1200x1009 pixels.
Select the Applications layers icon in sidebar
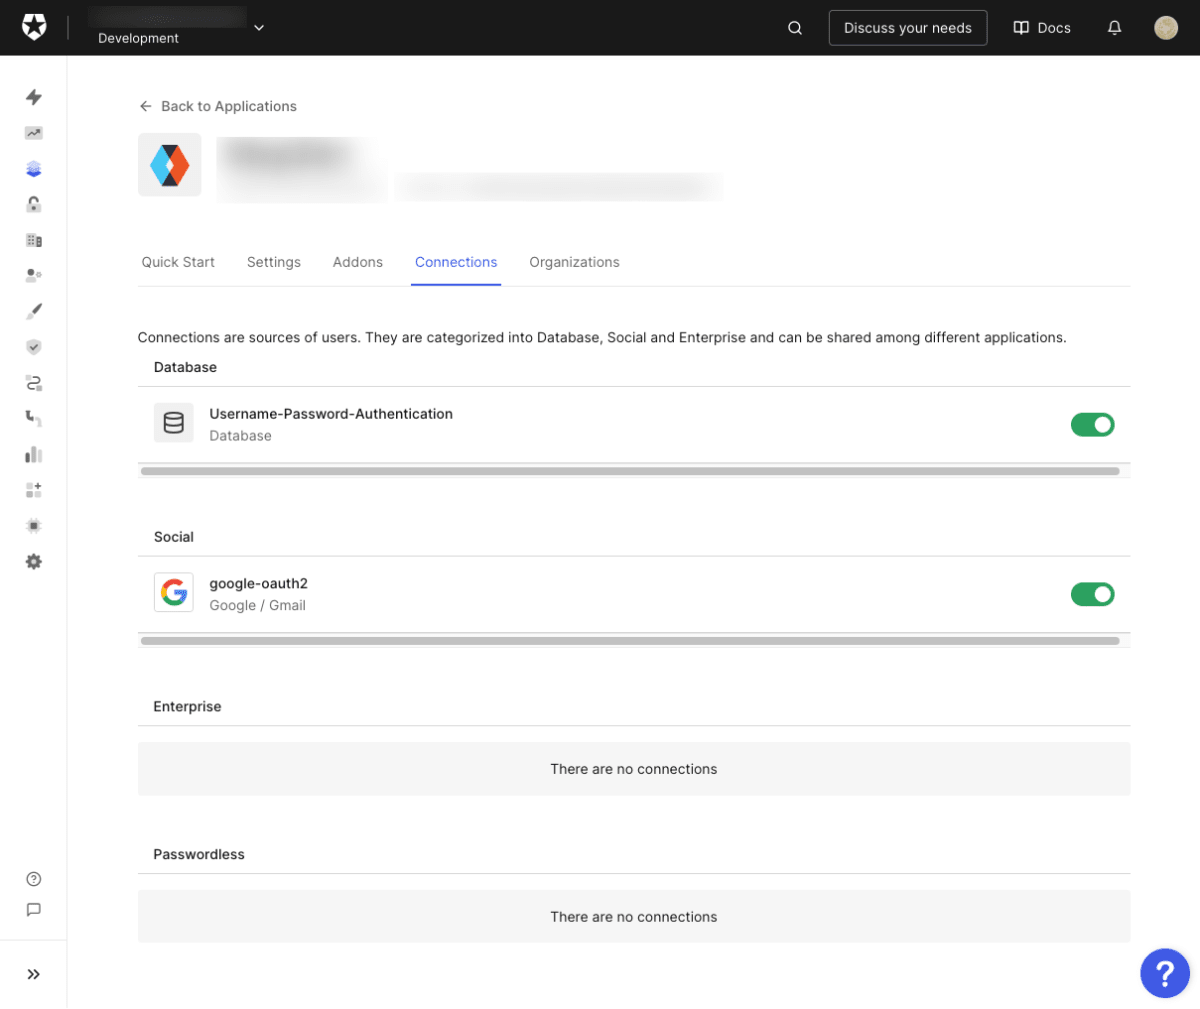pyautogui.click(x=34, y=169)
